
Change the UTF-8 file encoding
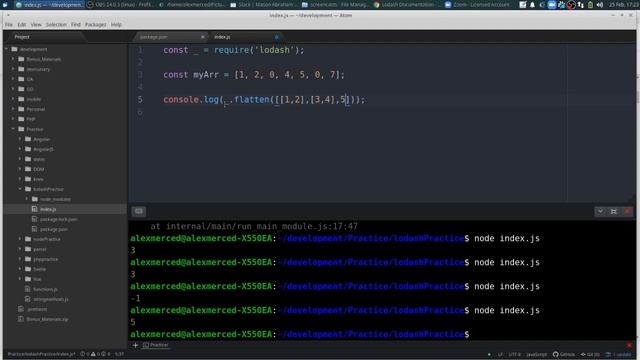point(515,354)
